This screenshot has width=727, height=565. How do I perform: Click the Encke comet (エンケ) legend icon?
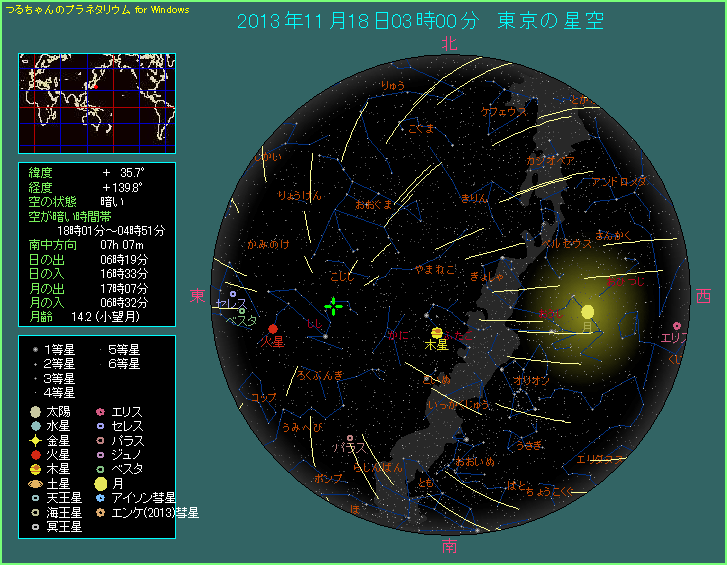tap(101, 511)
